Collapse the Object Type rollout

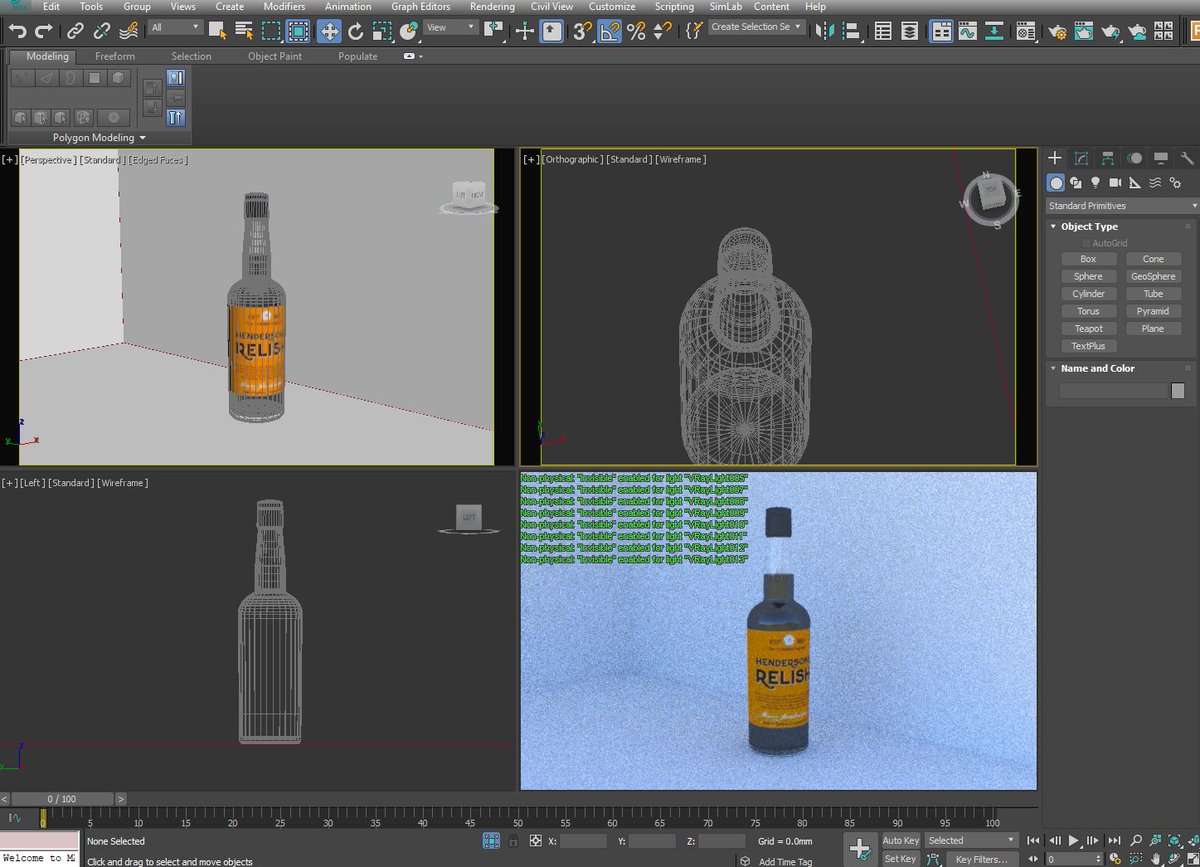pyautogui.click(x=1089, y=226)
